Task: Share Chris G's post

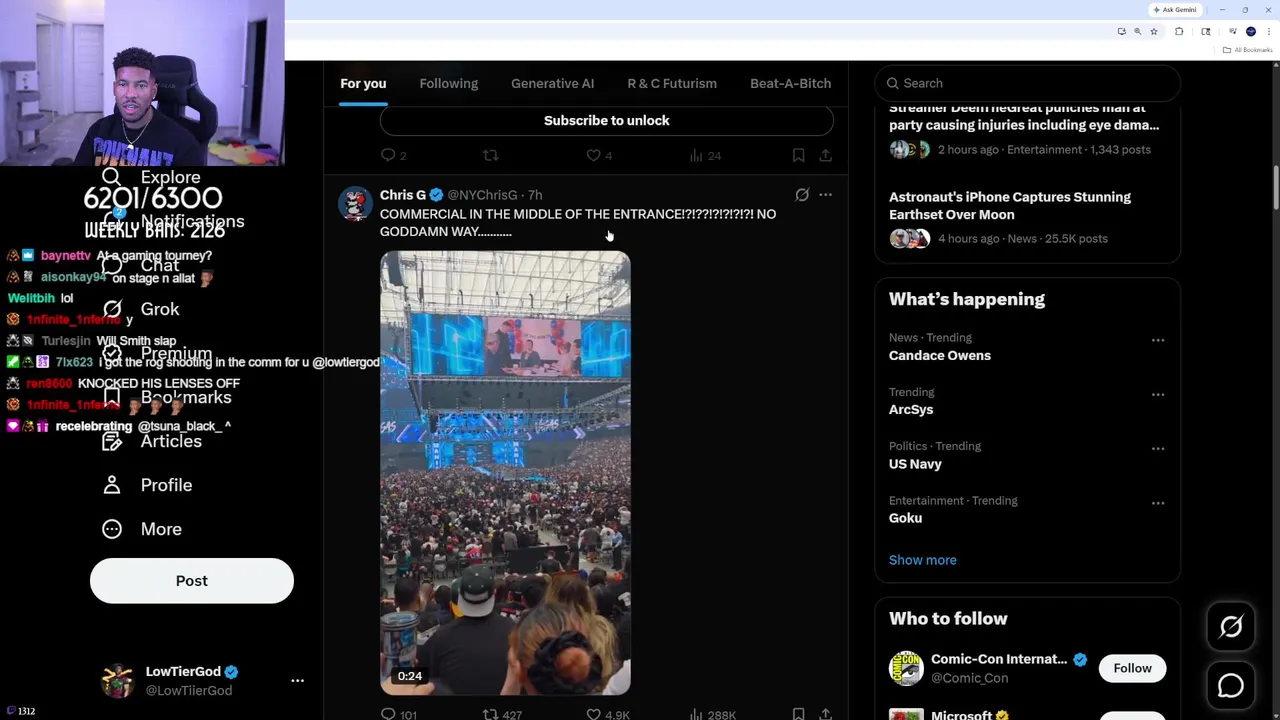Action: [825, 714]
